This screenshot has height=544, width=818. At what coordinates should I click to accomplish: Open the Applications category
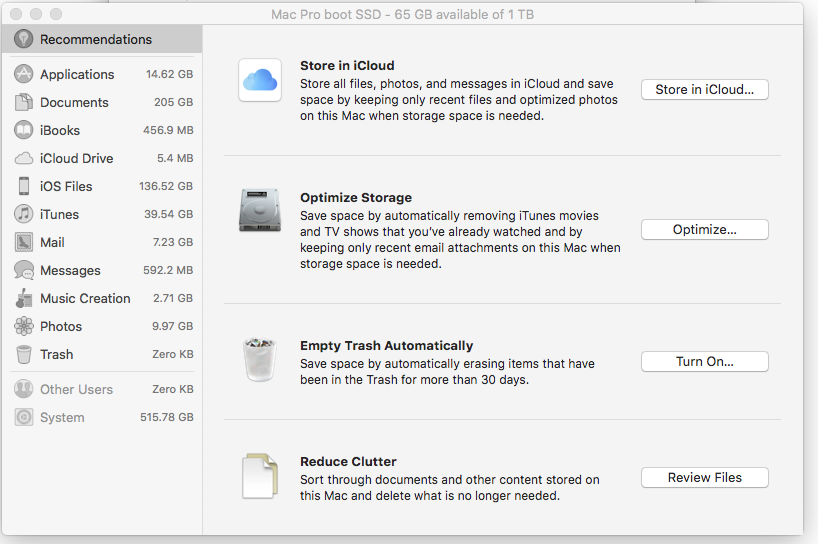[102, 74]
